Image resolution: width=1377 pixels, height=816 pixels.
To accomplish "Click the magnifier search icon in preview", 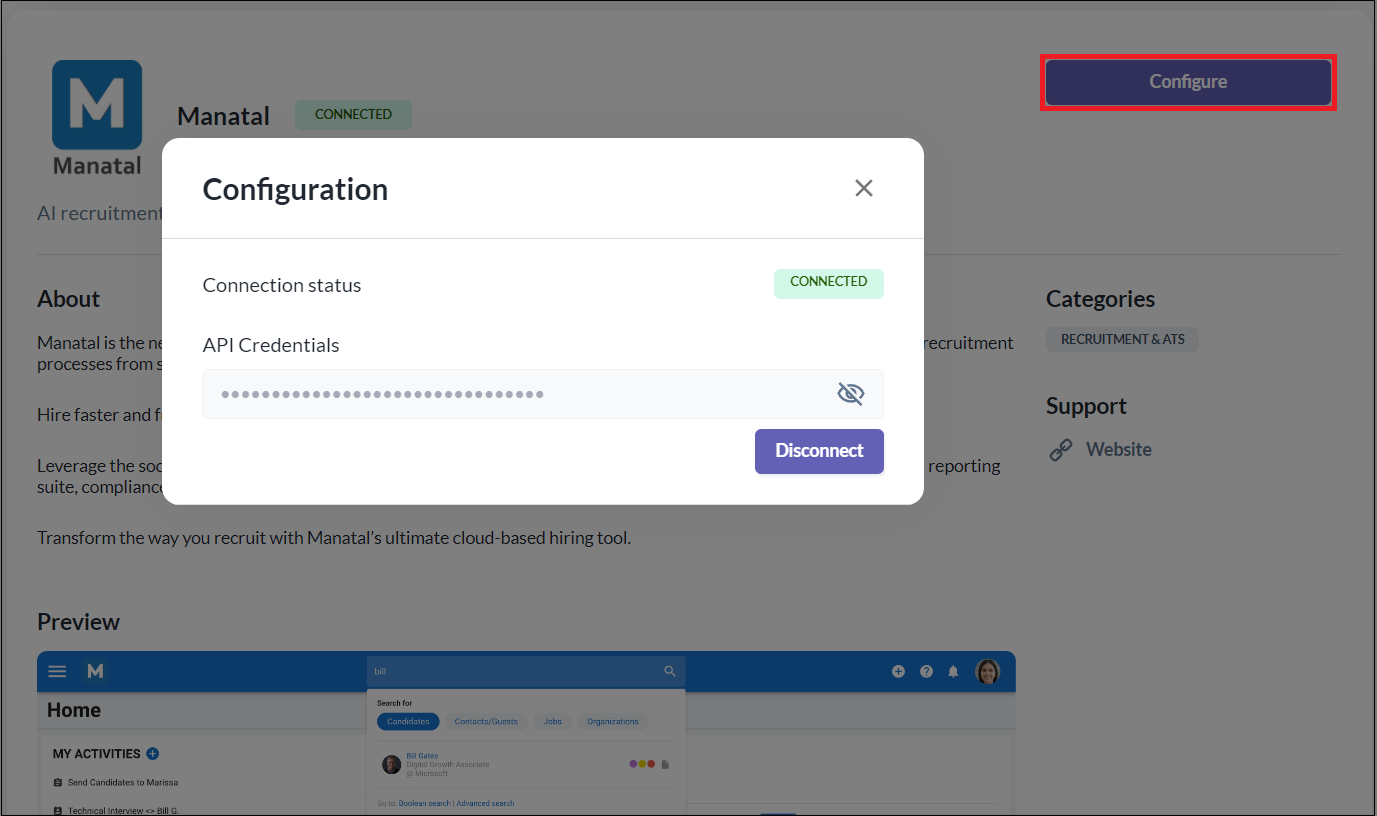I will pos(670,672).
